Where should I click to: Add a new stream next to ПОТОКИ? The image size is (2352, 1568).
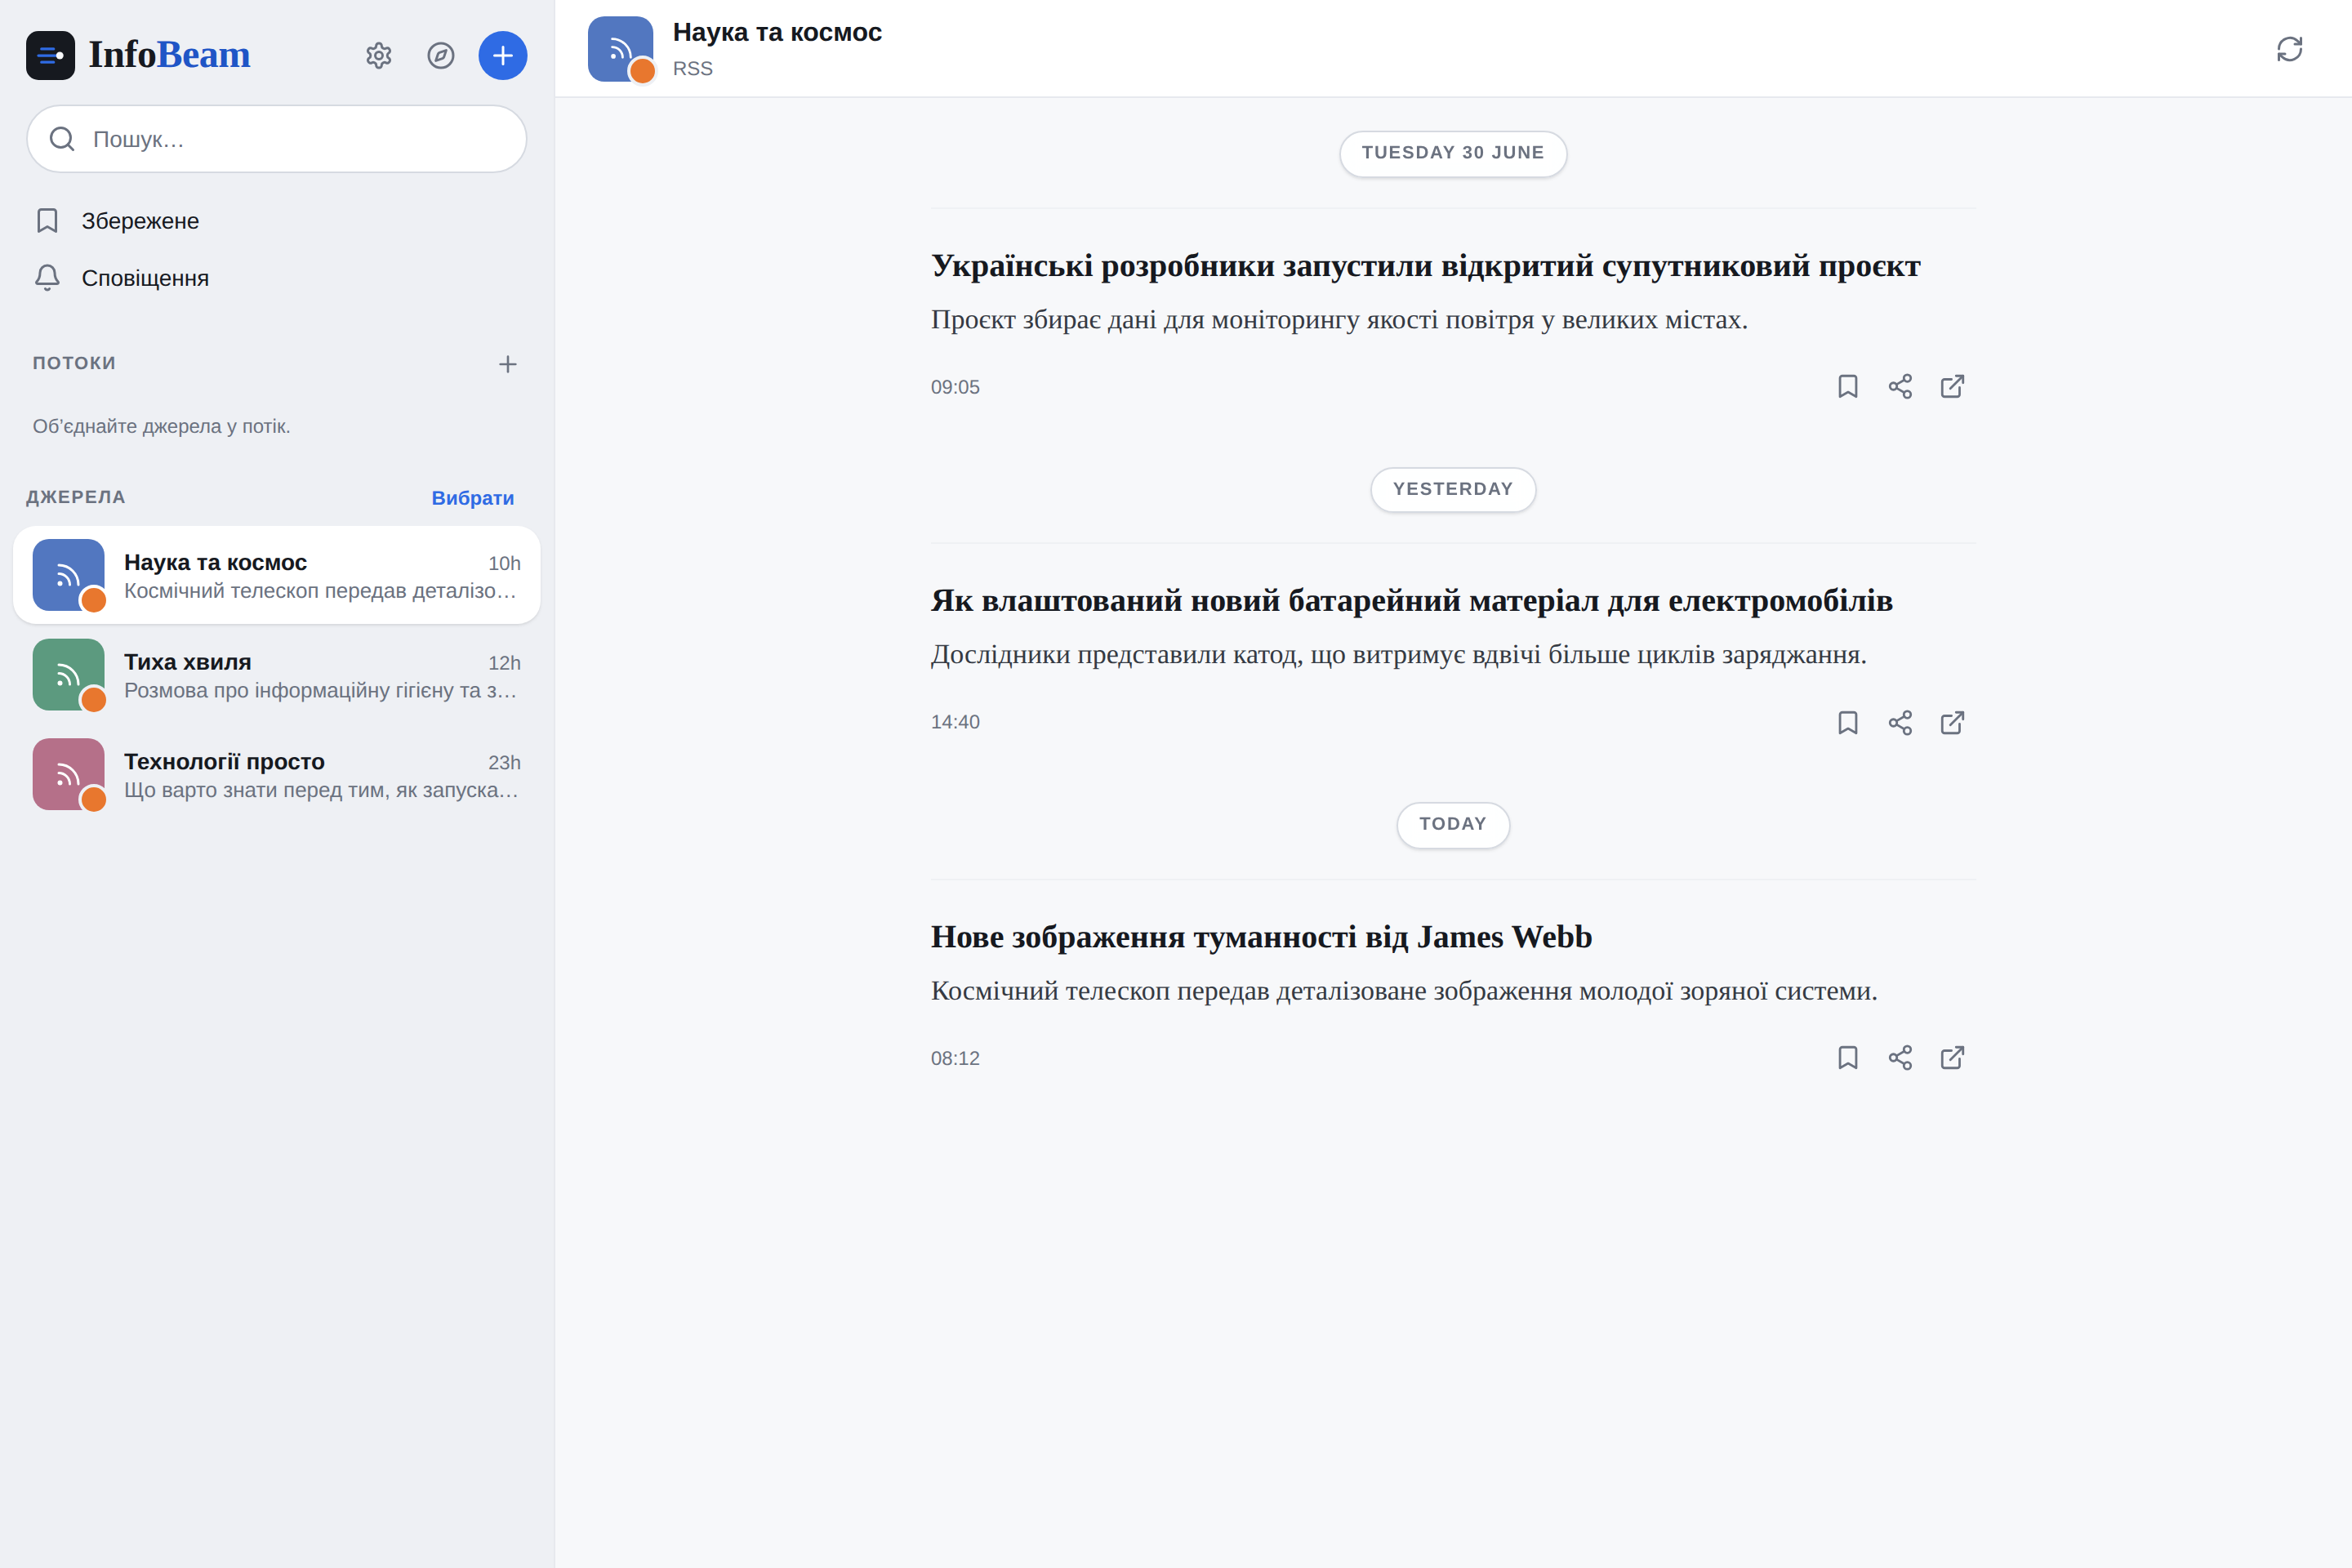(x=508, y=364)
